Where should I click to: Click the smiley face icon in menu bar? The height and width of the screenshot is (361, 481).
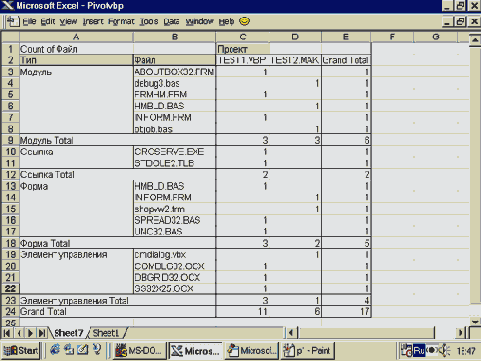pyautogui.click(x=245, y=21)
